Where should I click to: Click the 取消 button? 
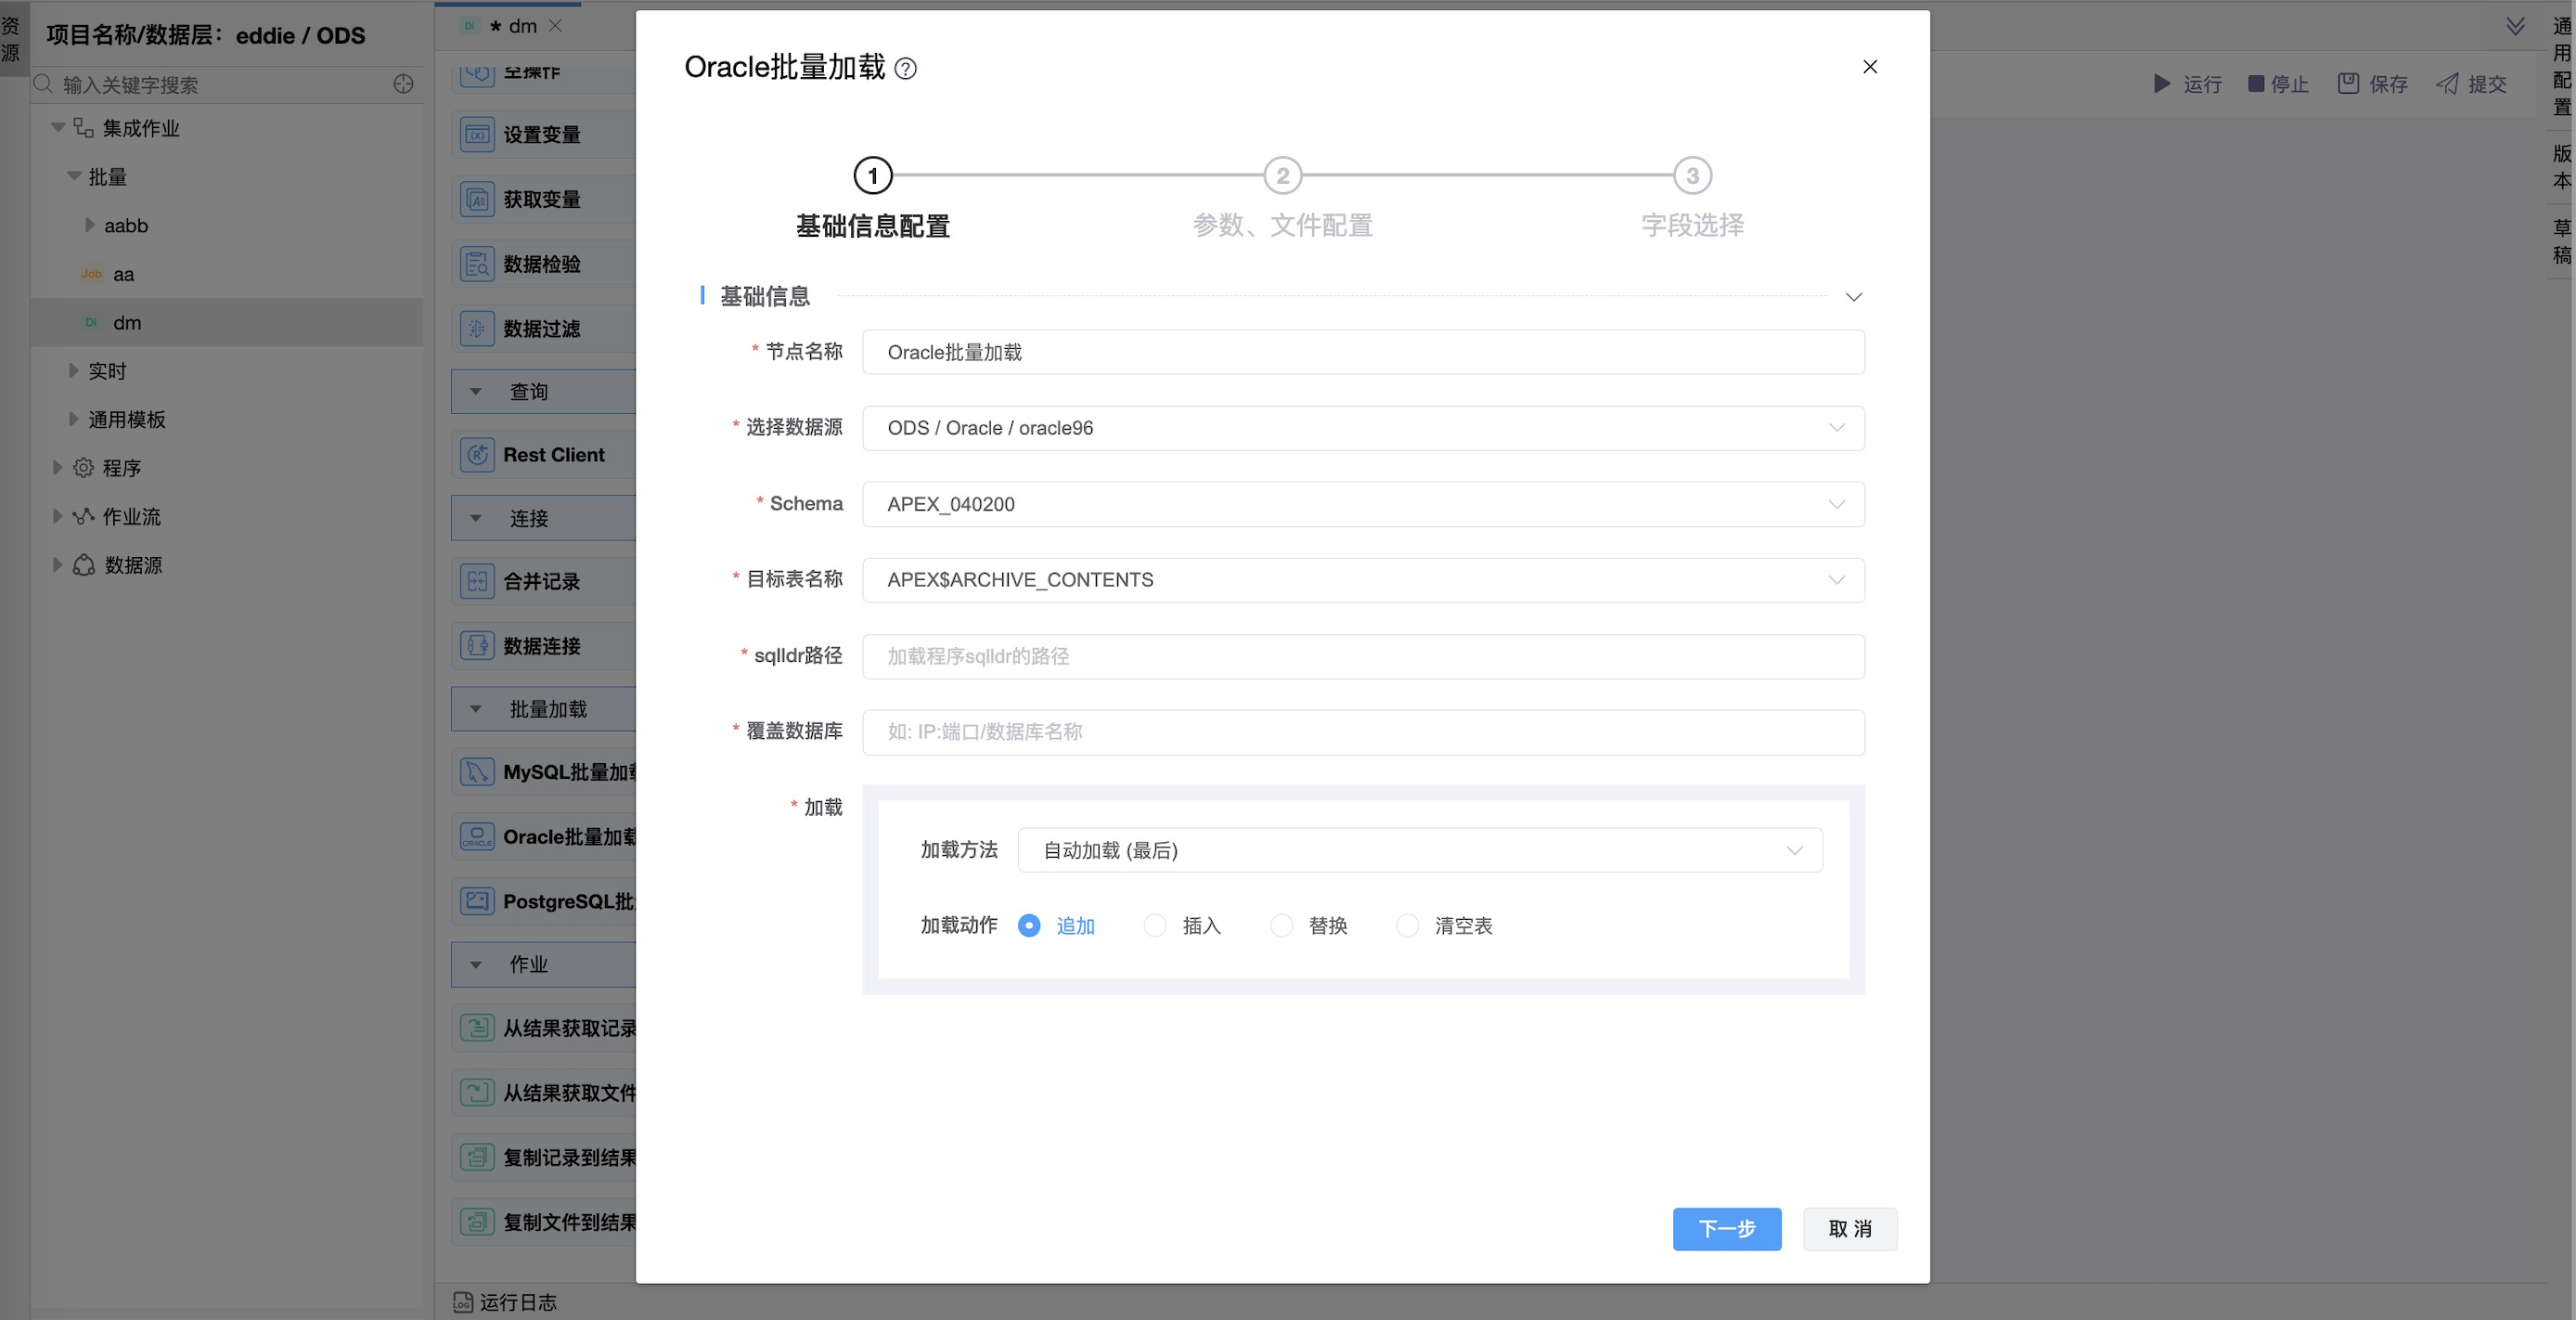[1849, 1228]
